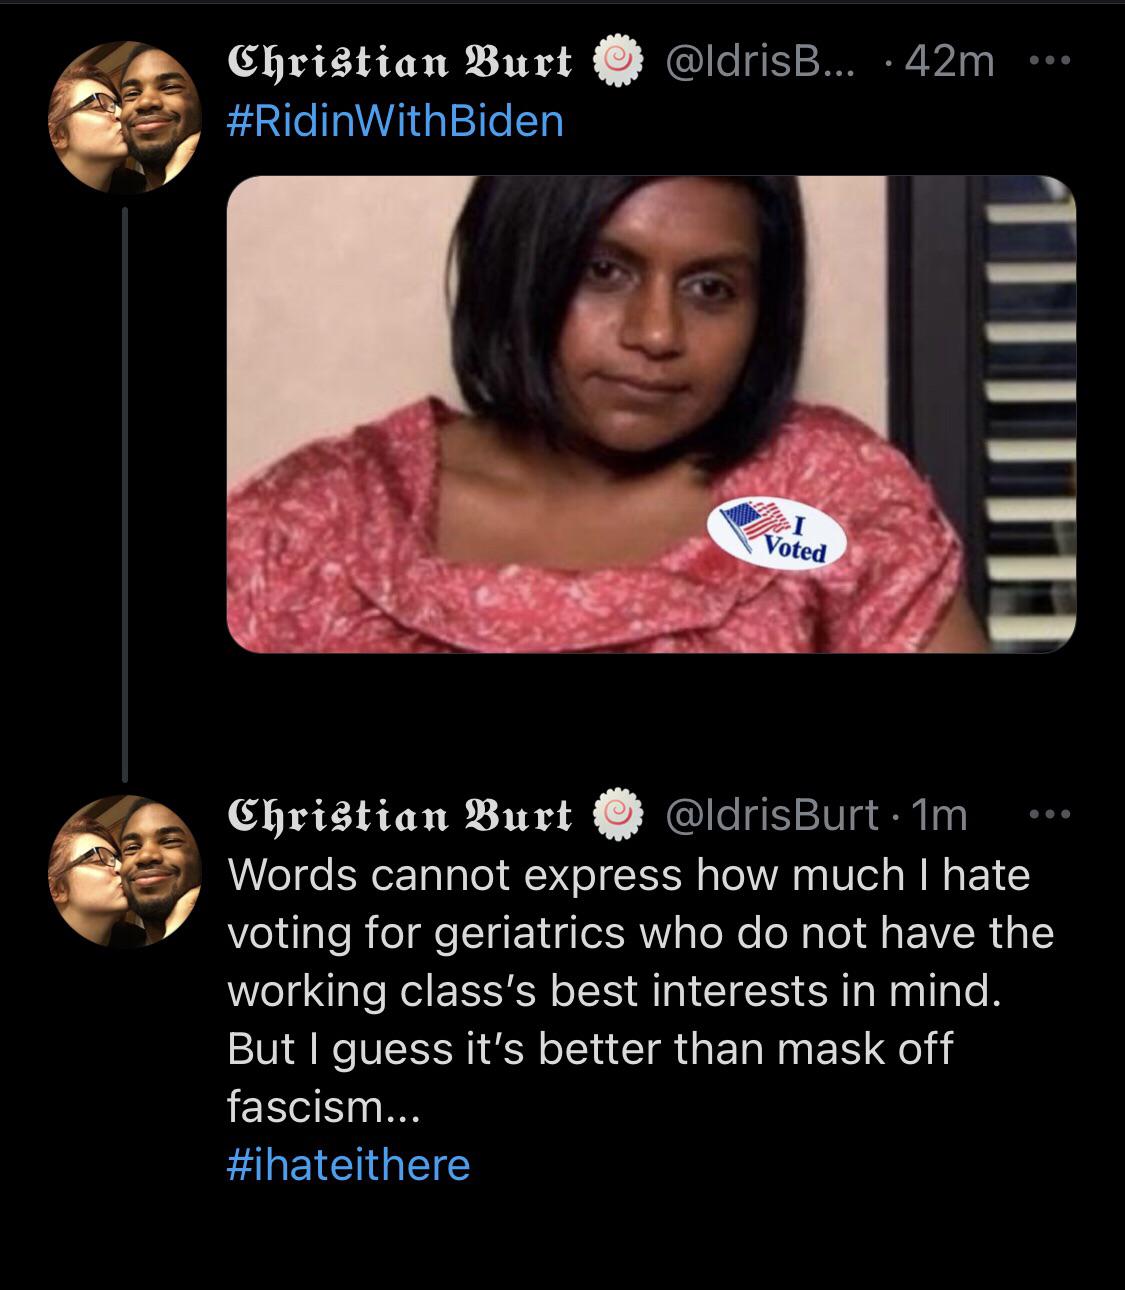This screenshot has height=1290, width=1125.
Task: Click the I Voted sticker in photo
Action: 777,534
